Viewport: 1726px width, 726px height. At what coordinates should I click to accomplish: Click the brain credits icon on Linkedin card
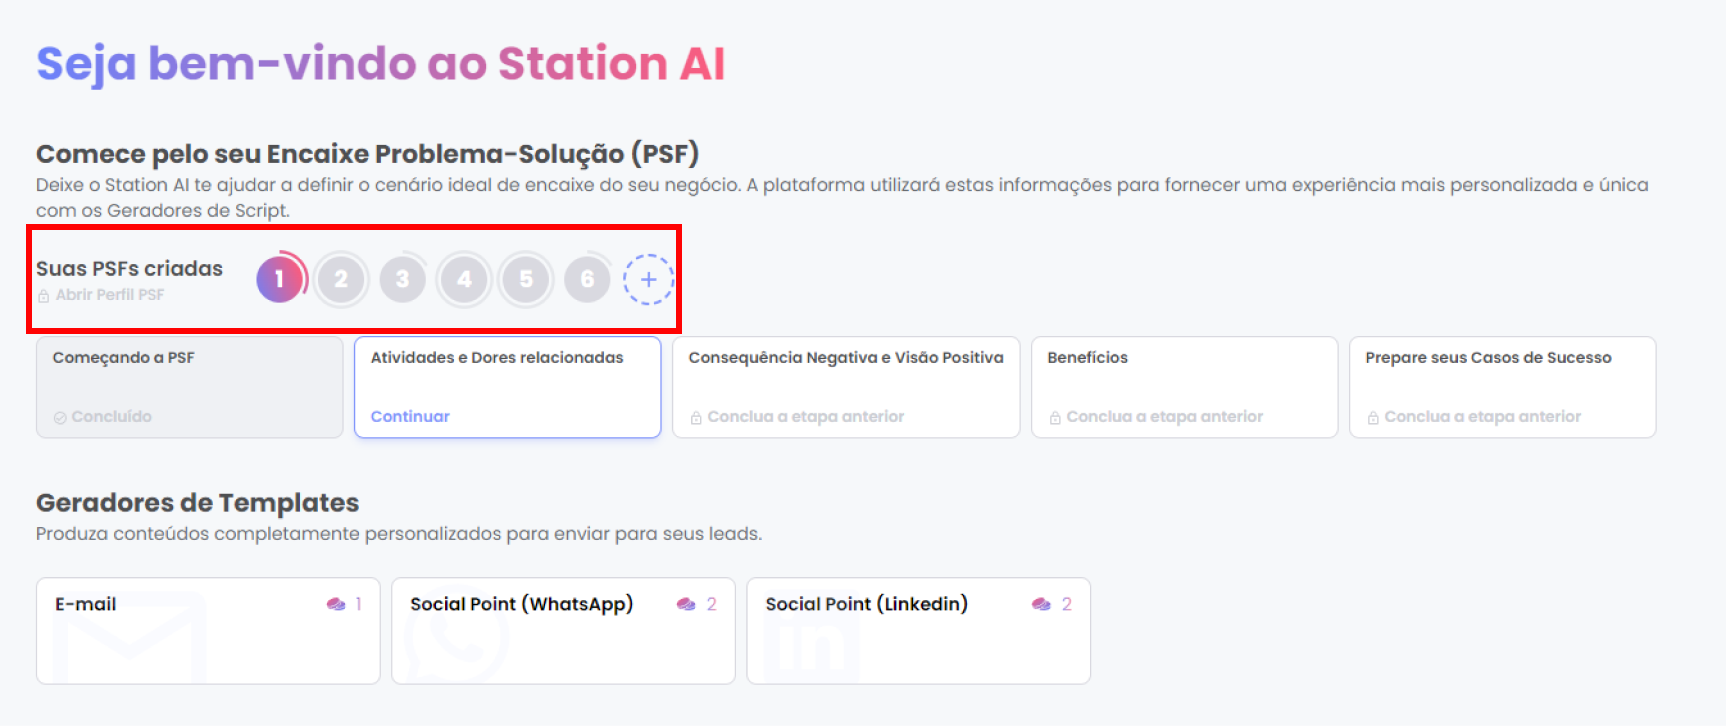1041,604
